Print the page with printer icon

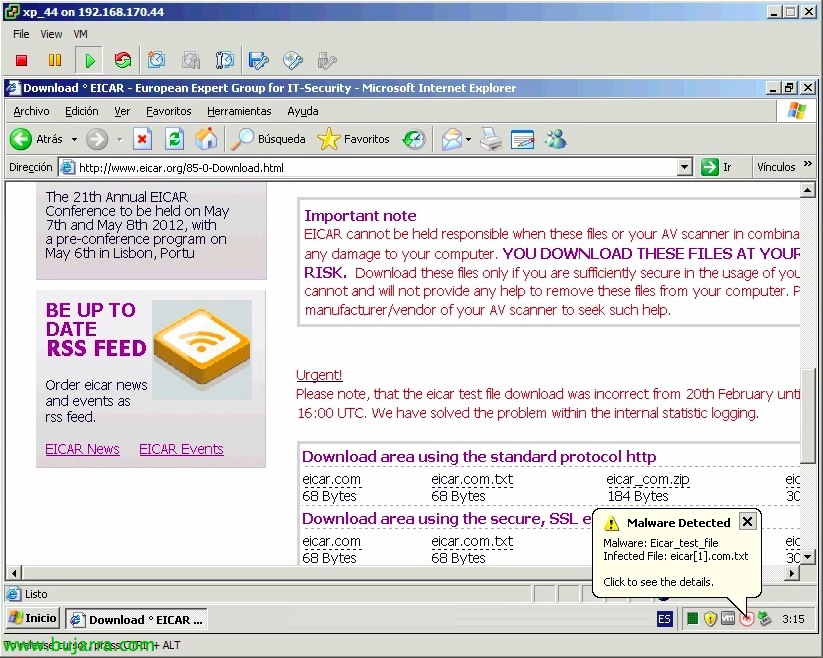pos(491,139)
